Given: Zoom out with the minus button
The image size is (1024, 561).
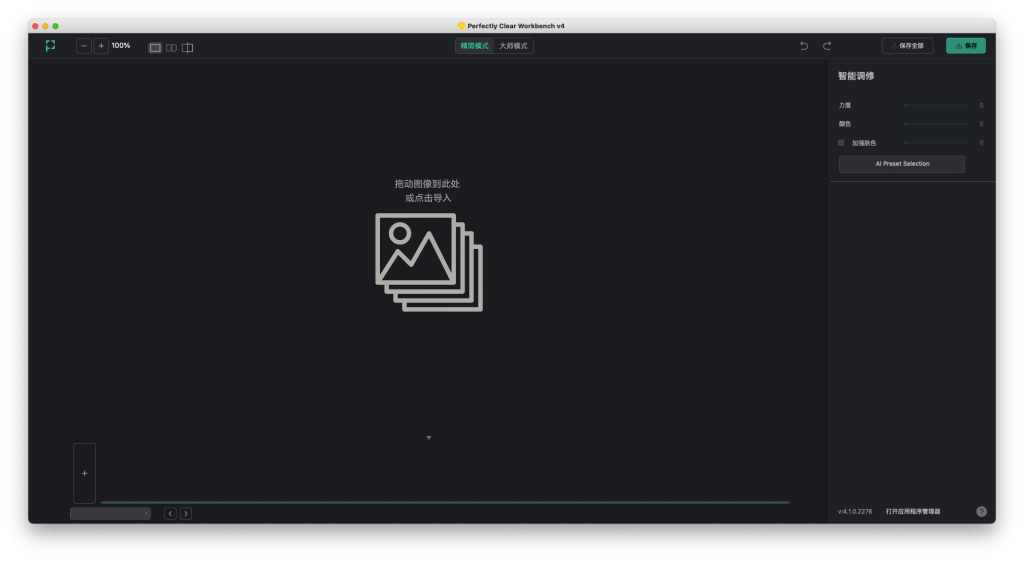Looking at the screenshot, I should [84, 46].
